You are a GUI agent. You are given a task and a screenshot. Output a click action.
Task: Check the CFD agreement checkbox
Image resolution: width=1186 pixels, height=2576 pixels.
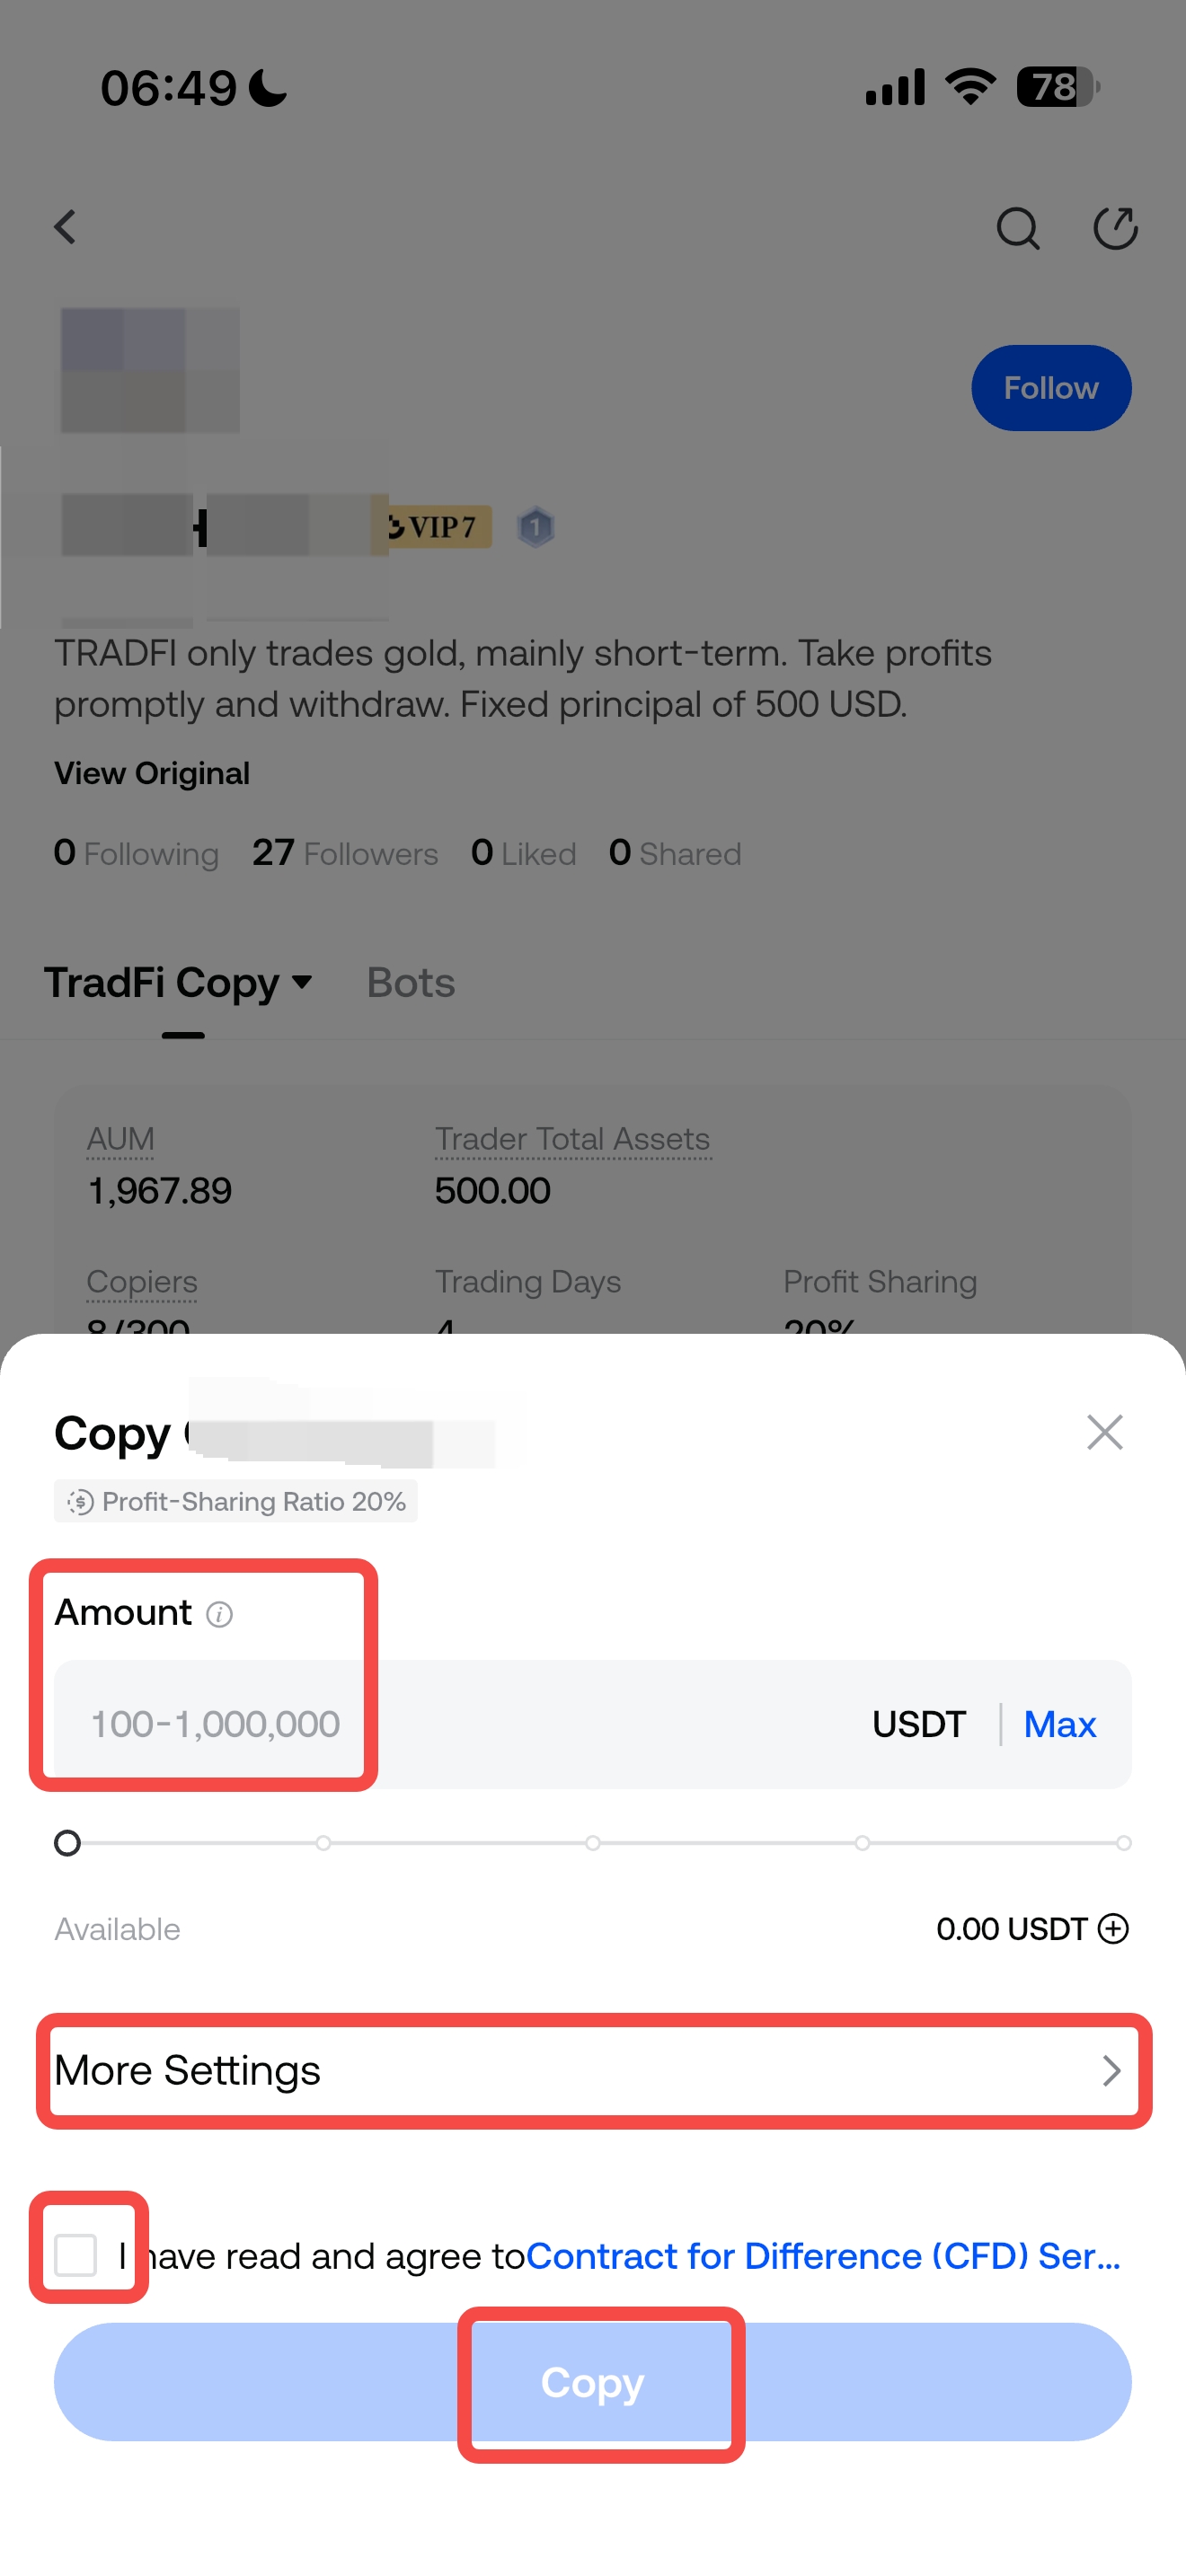coord(76,2255)
